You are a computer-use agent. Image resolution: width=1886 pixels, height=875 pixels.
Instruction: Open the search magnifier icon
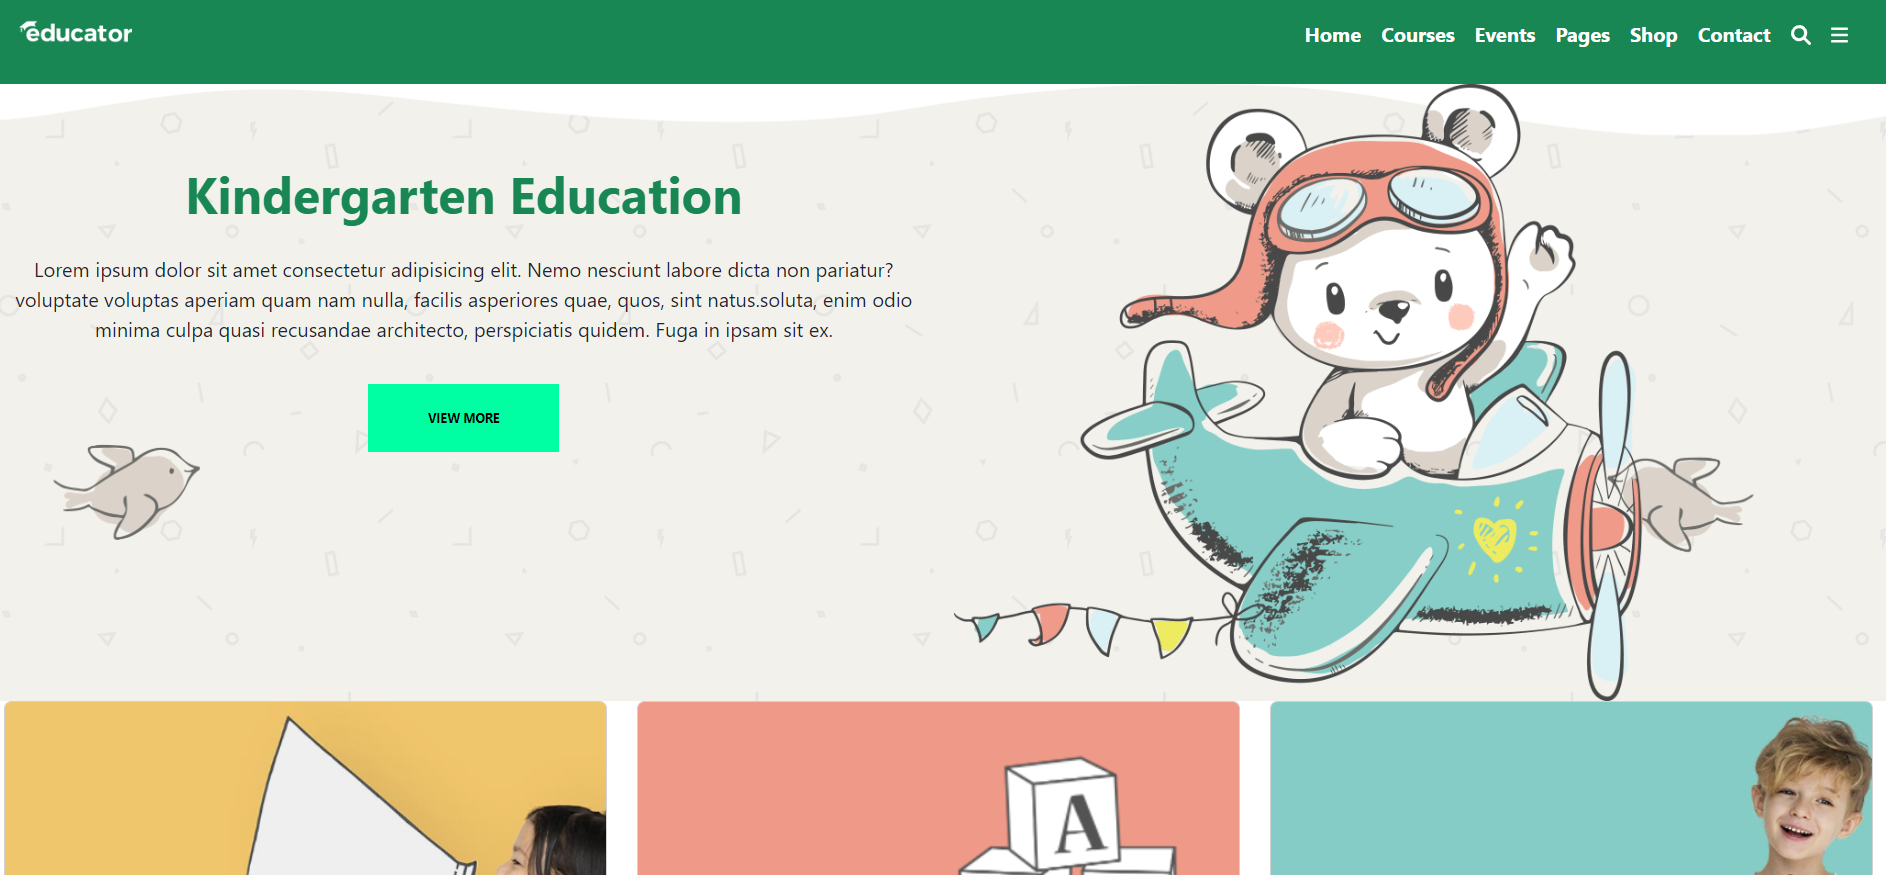(x=1800, y=35)
